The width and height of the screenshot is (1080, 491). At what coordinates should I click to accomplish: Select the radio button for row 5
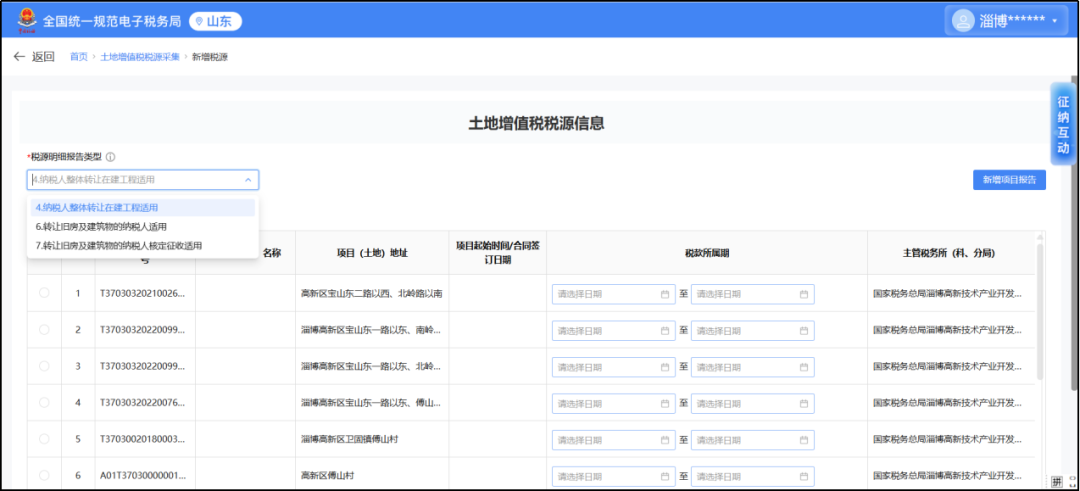pyautogui.click(x=44, y=439)
